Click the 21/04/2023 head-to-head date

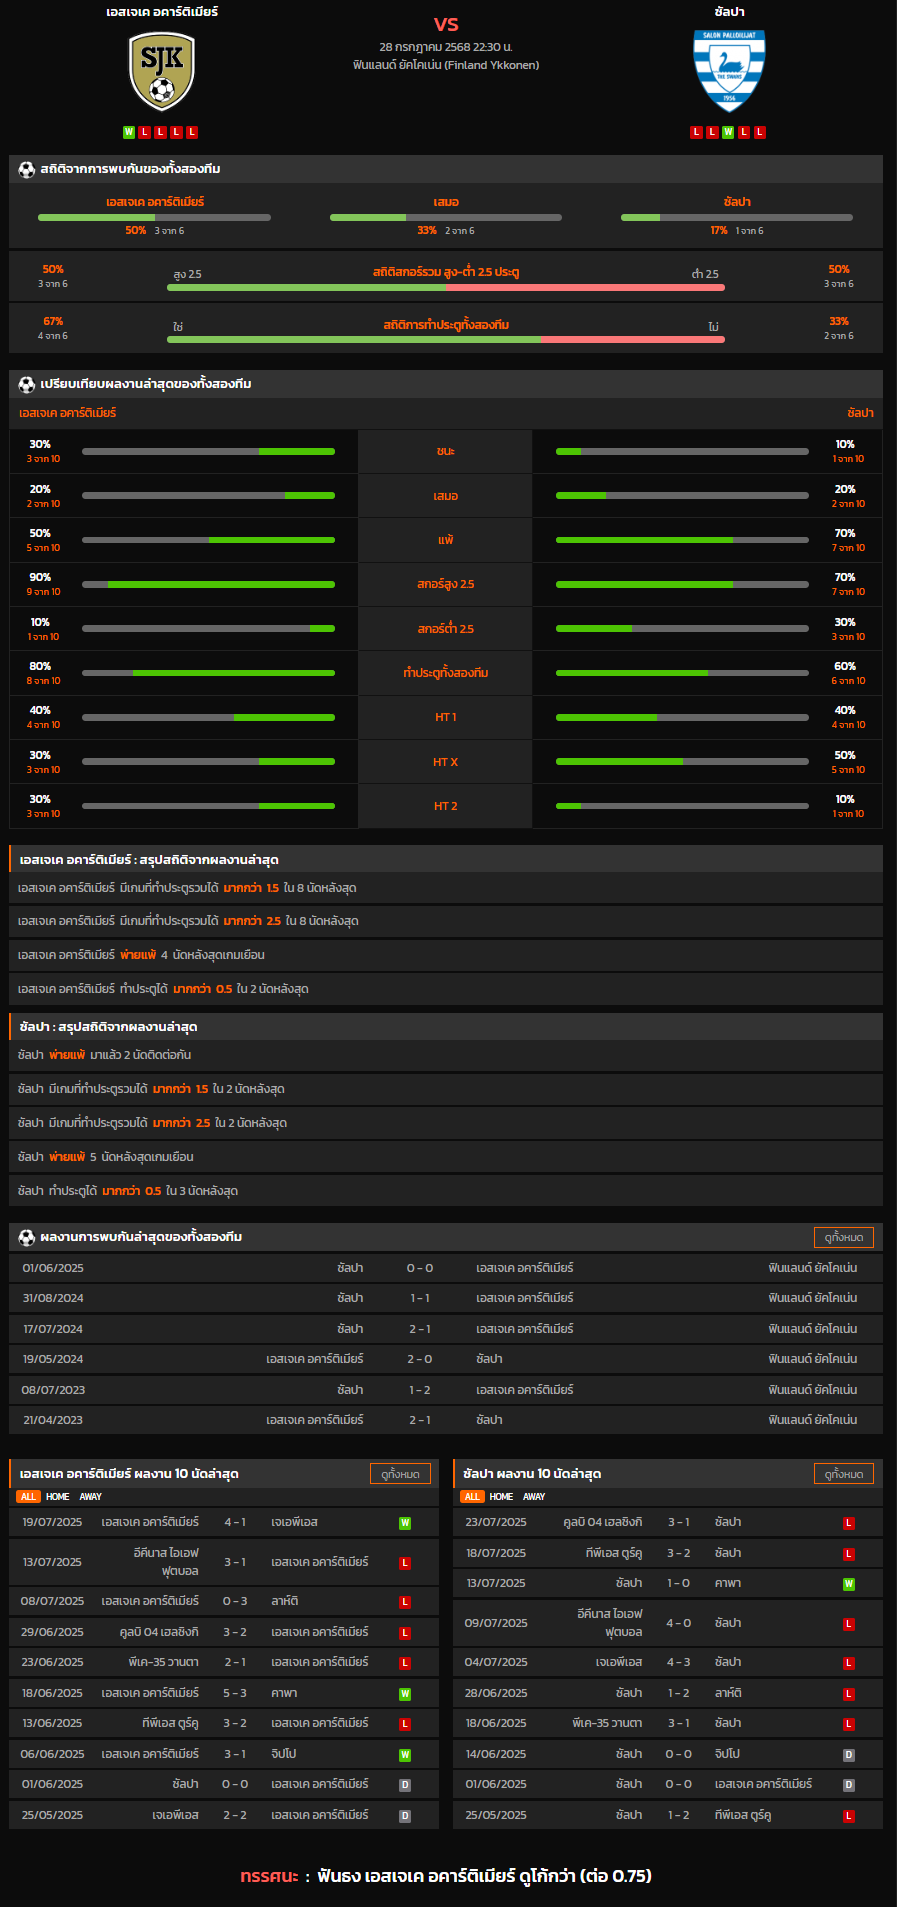pyautogui.click(x=53, y=1420)
